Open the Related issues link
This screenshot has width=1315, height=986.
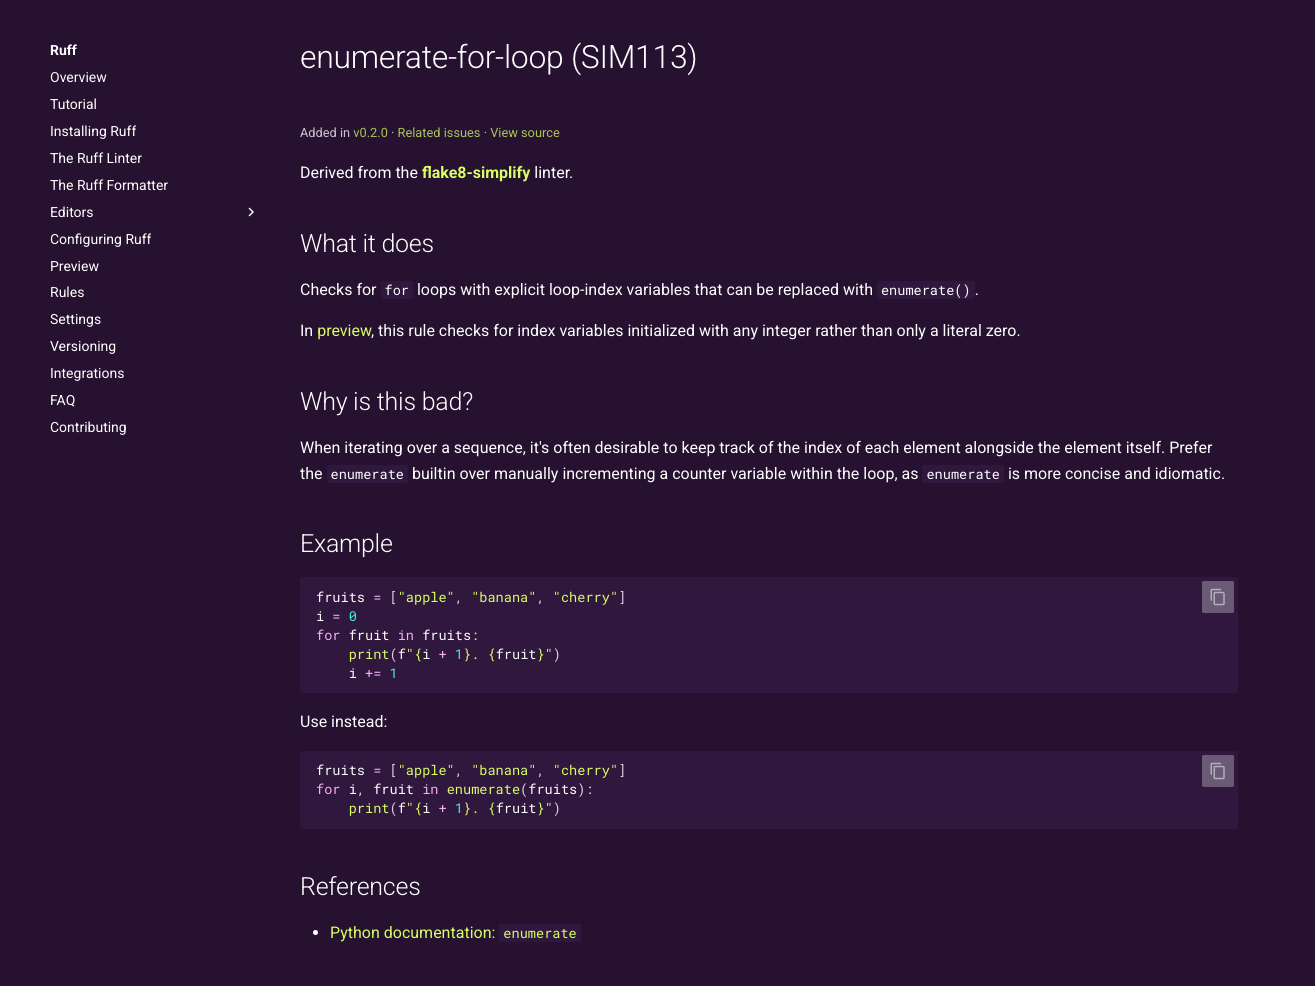pyautogui.click(x=439, y=132)
